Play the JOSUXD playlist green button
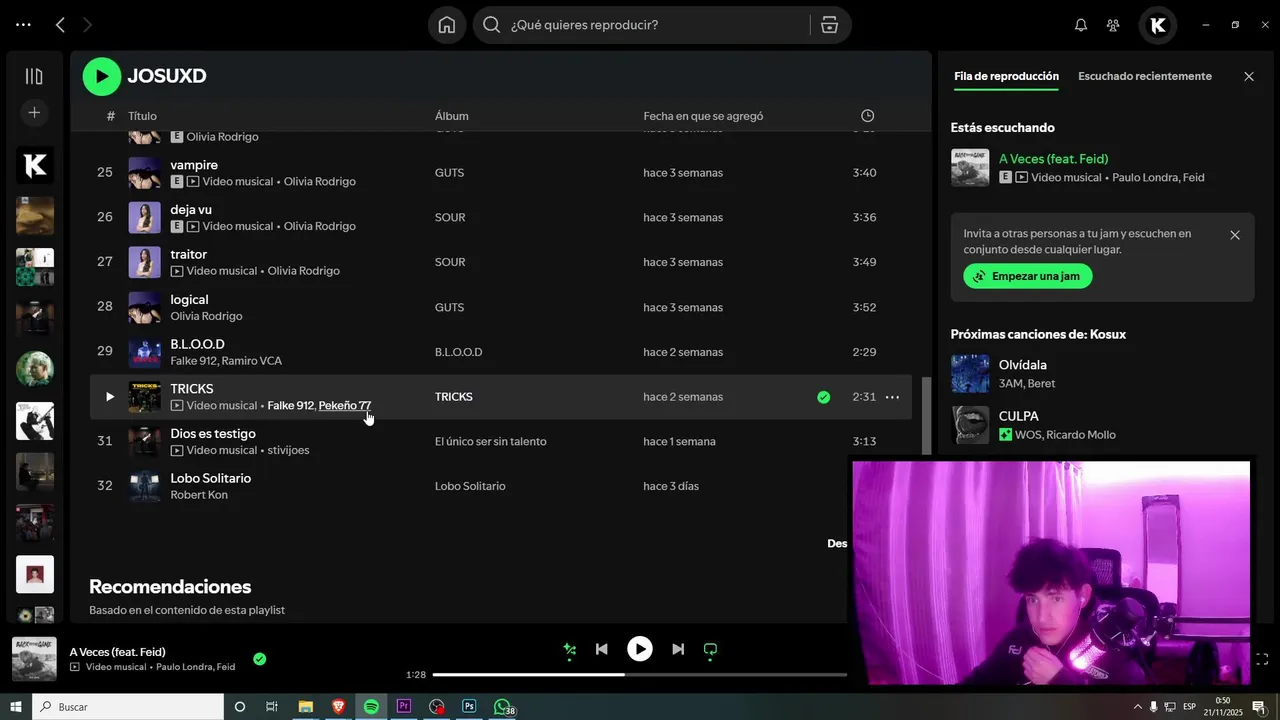Viewport: 1280px width, 720px height. click(102, 76)
